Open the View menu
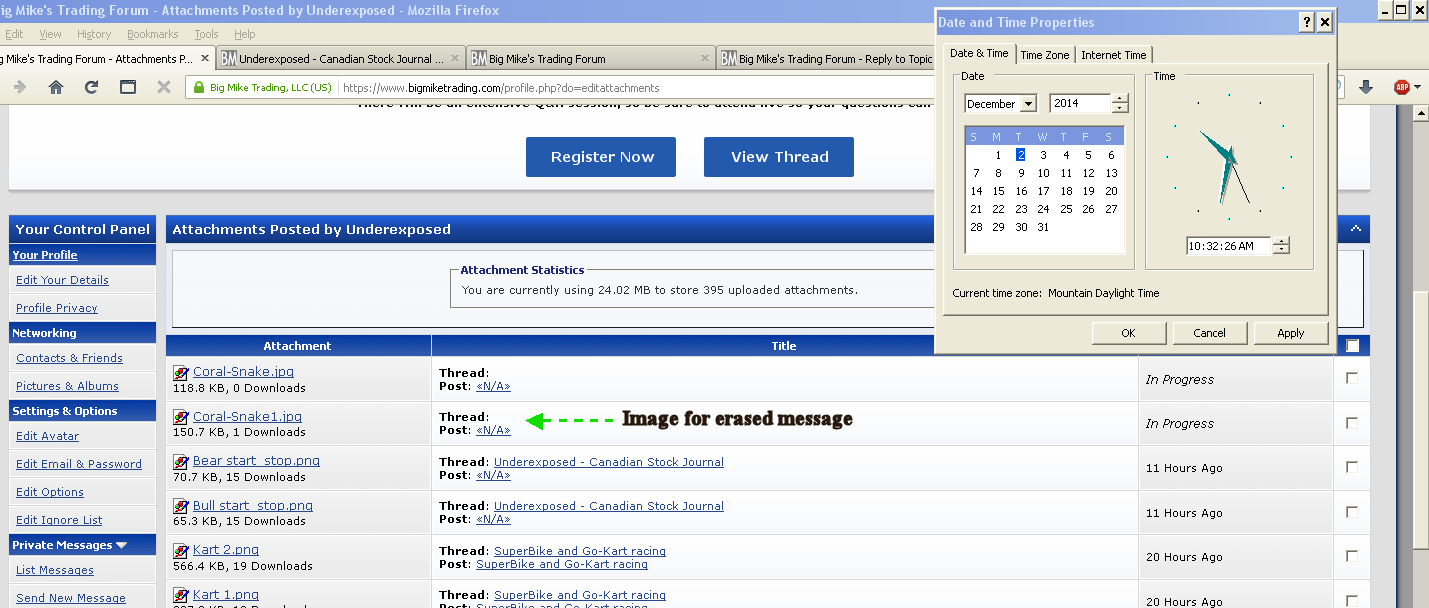 (x=50, y=34)
